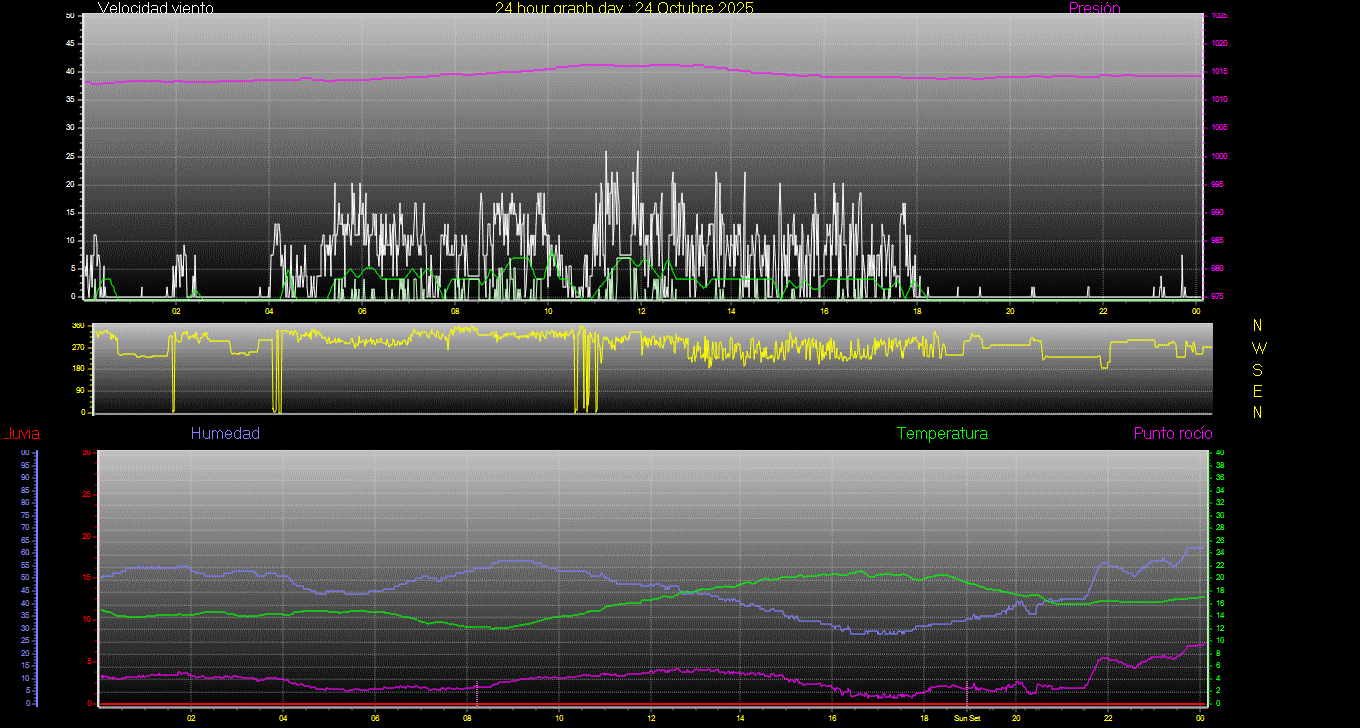
Task: Click the S compass direction letter
Action: tap(1258, 369)
